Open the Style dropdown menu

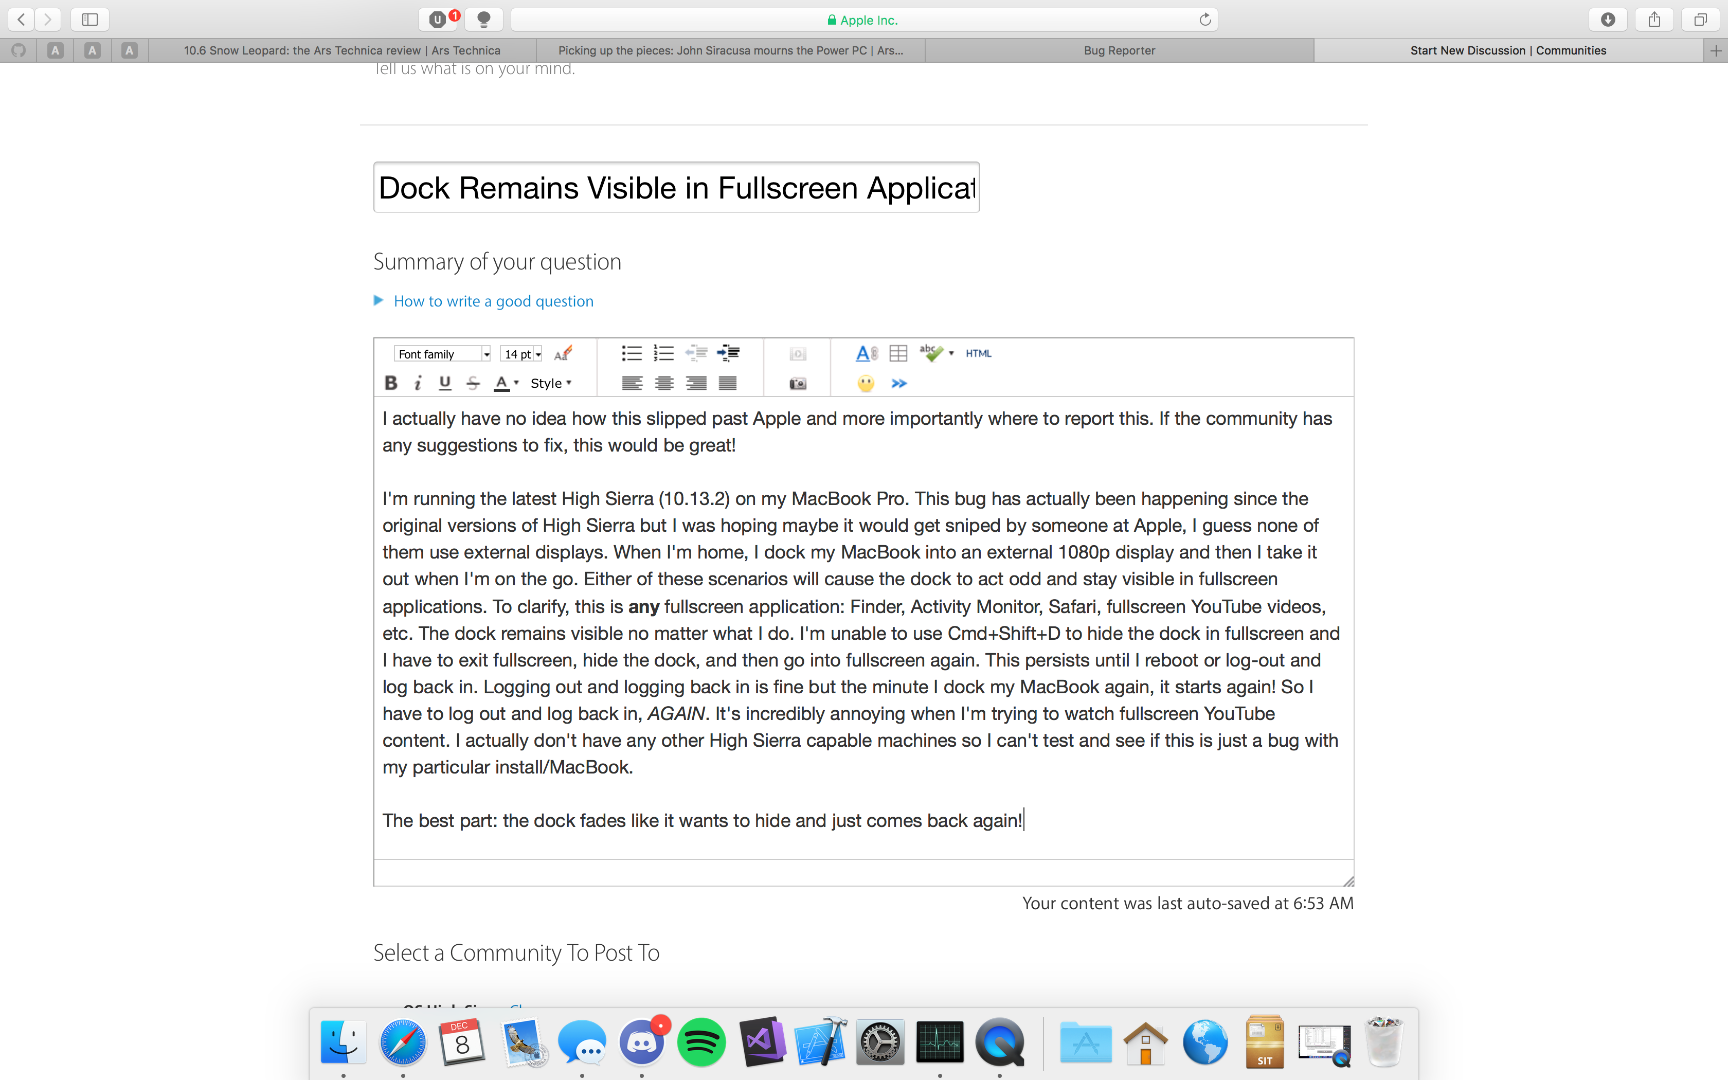click(x=551, y=383)
